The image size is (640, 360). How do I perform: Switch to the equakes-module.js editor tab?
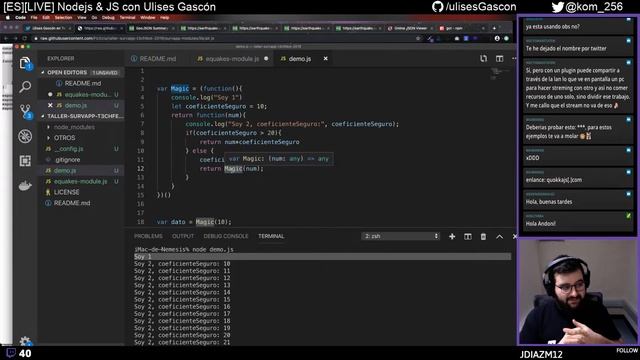coord(232,59)
